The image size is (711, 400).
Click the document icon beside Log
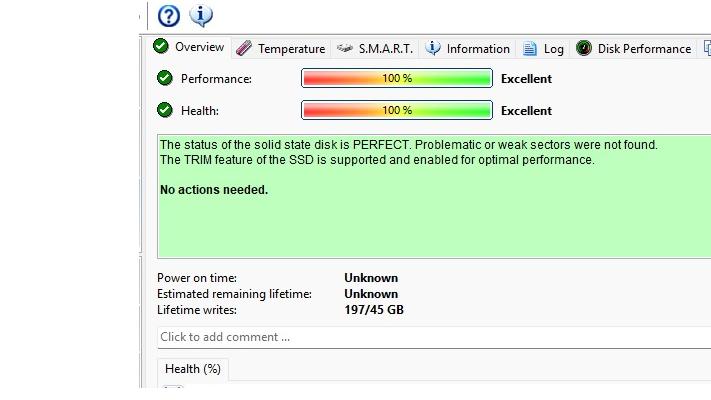click(x=529, y=48)
